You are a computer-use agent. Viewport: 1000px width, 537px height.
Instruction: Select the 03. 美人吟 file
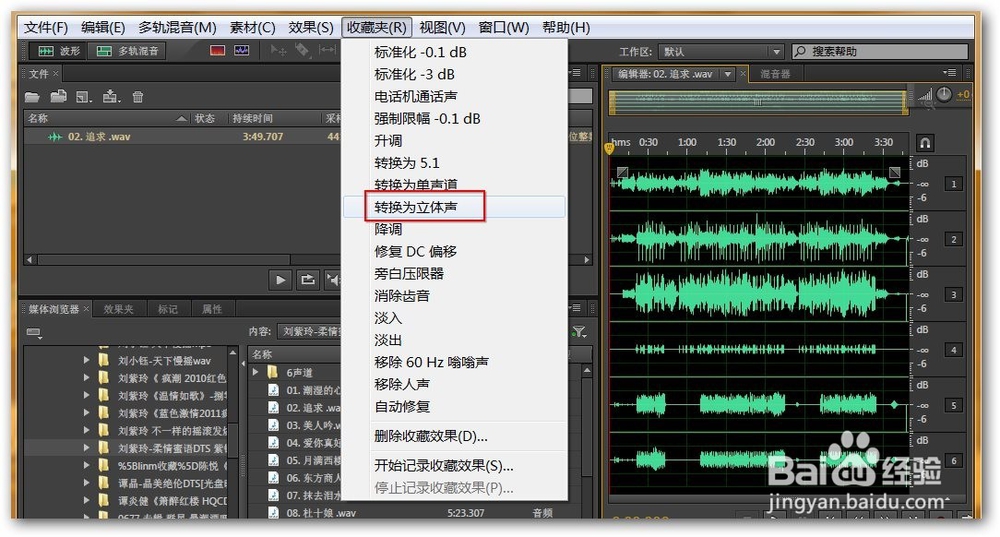pyautogui.click(x=305, y=425)
